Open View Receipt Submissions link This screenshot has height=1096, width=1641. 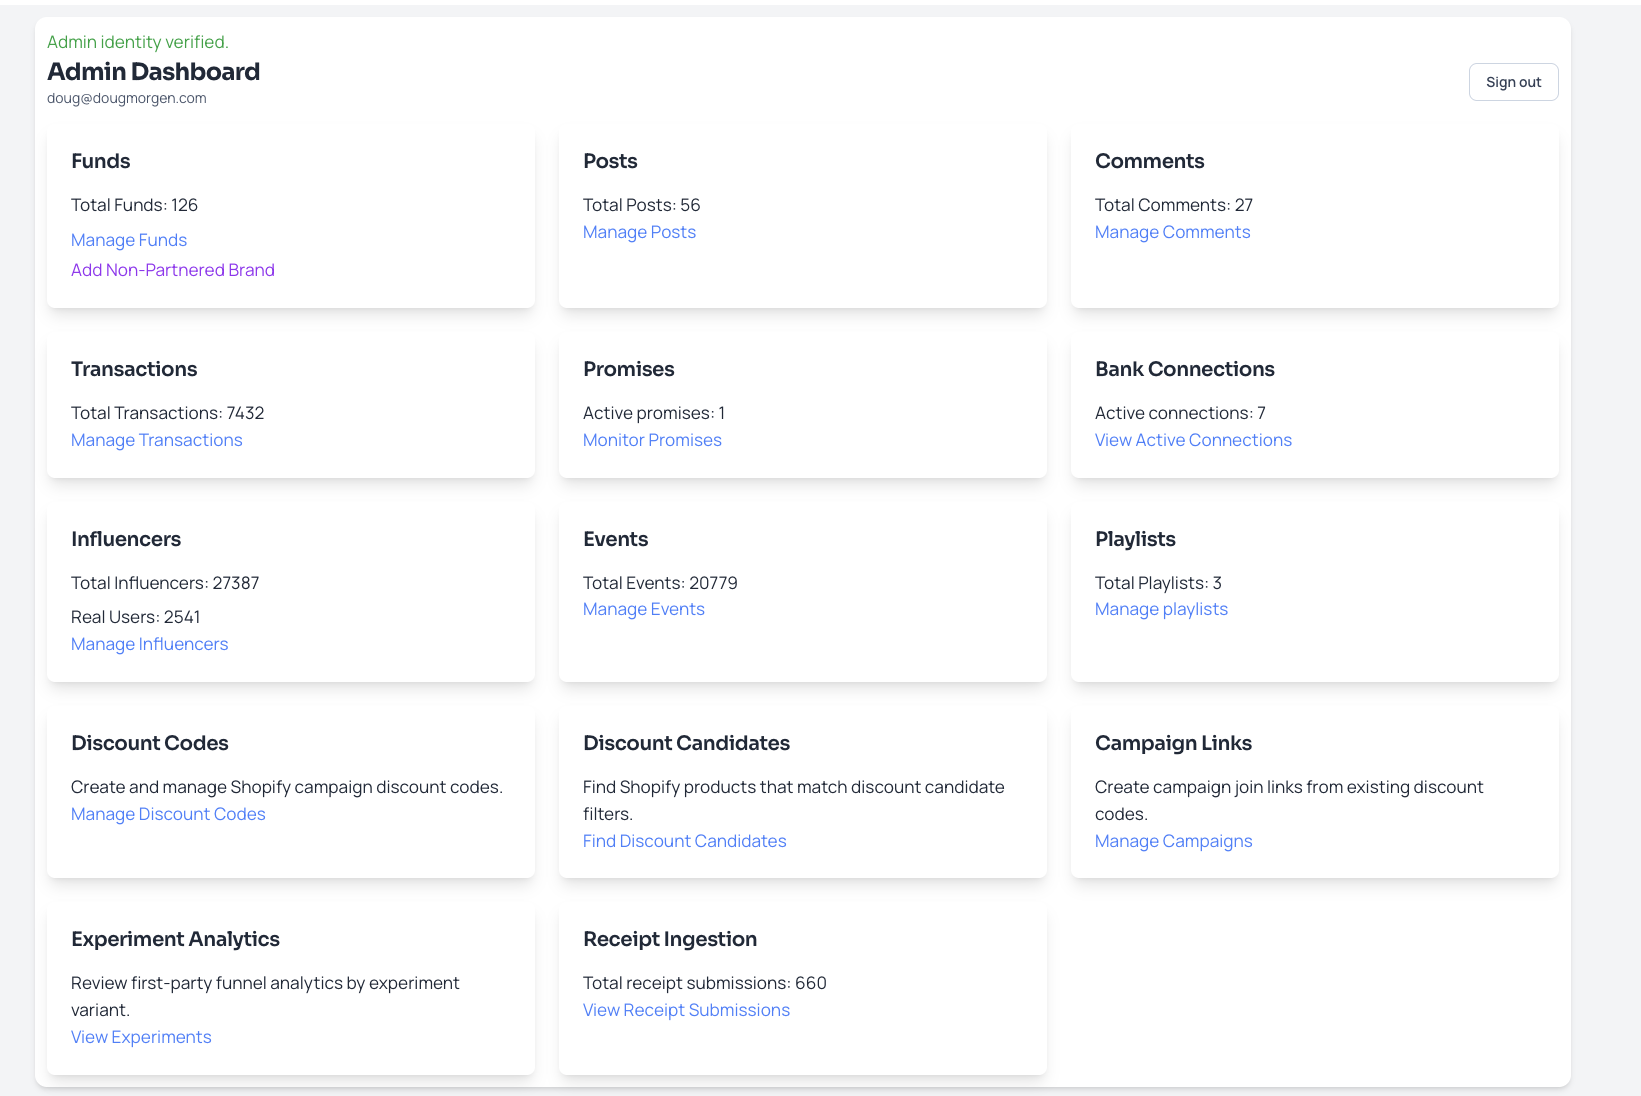tap(686, 1010)
